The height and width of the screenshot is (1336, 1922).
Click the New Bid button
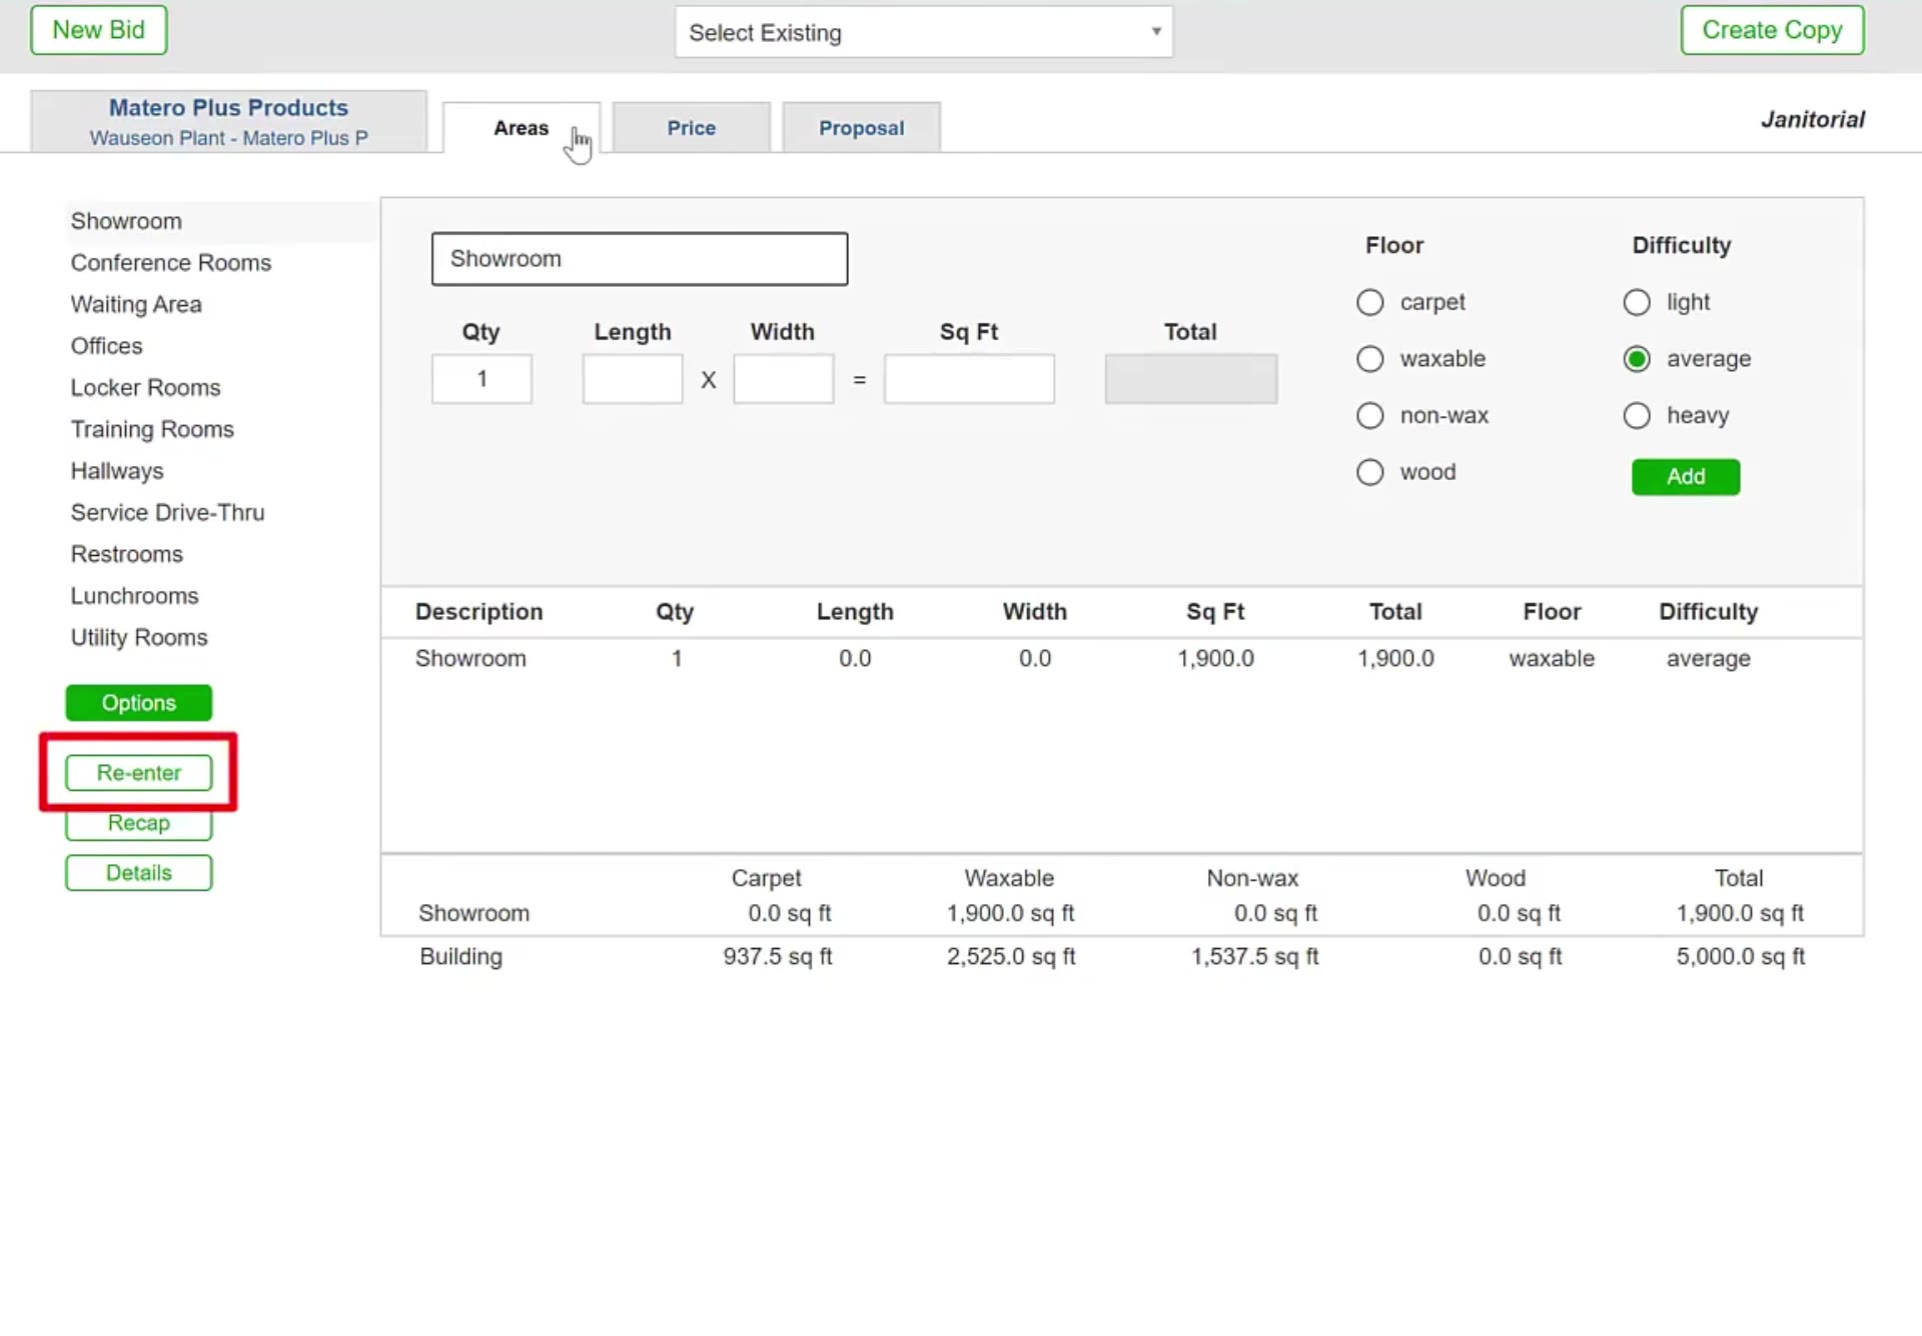point(98,30)
